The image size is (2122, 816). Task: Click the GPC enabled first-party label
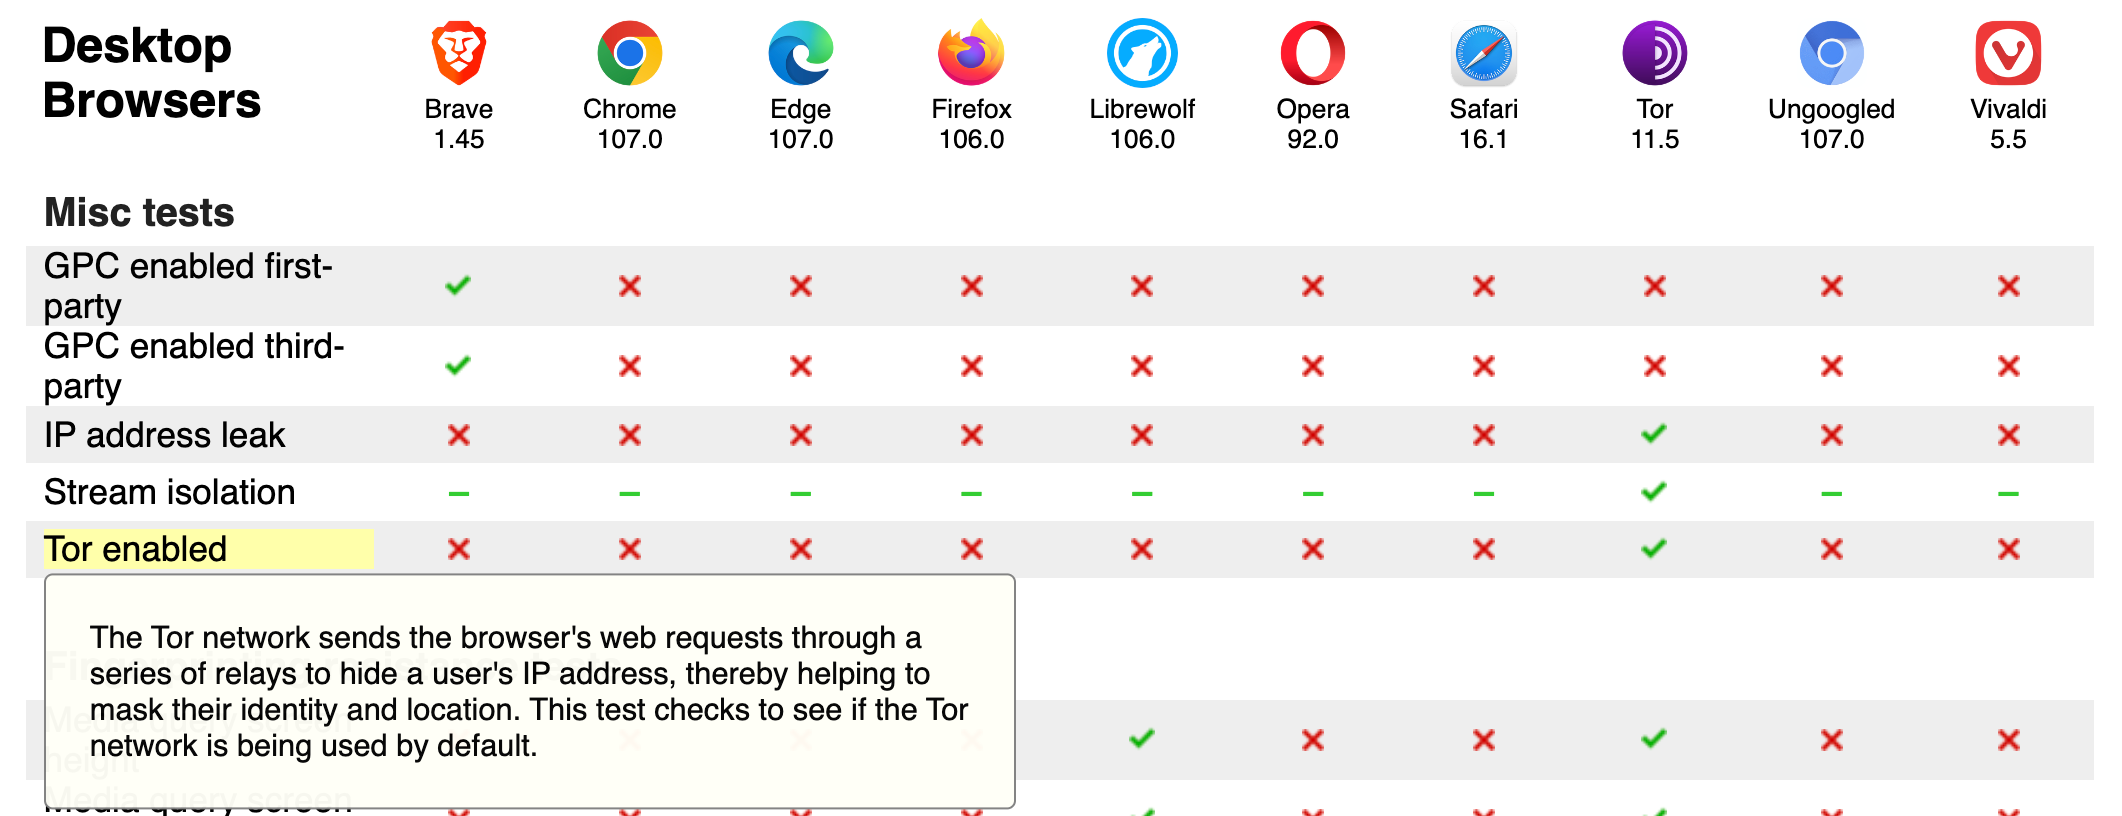point(188,285)
